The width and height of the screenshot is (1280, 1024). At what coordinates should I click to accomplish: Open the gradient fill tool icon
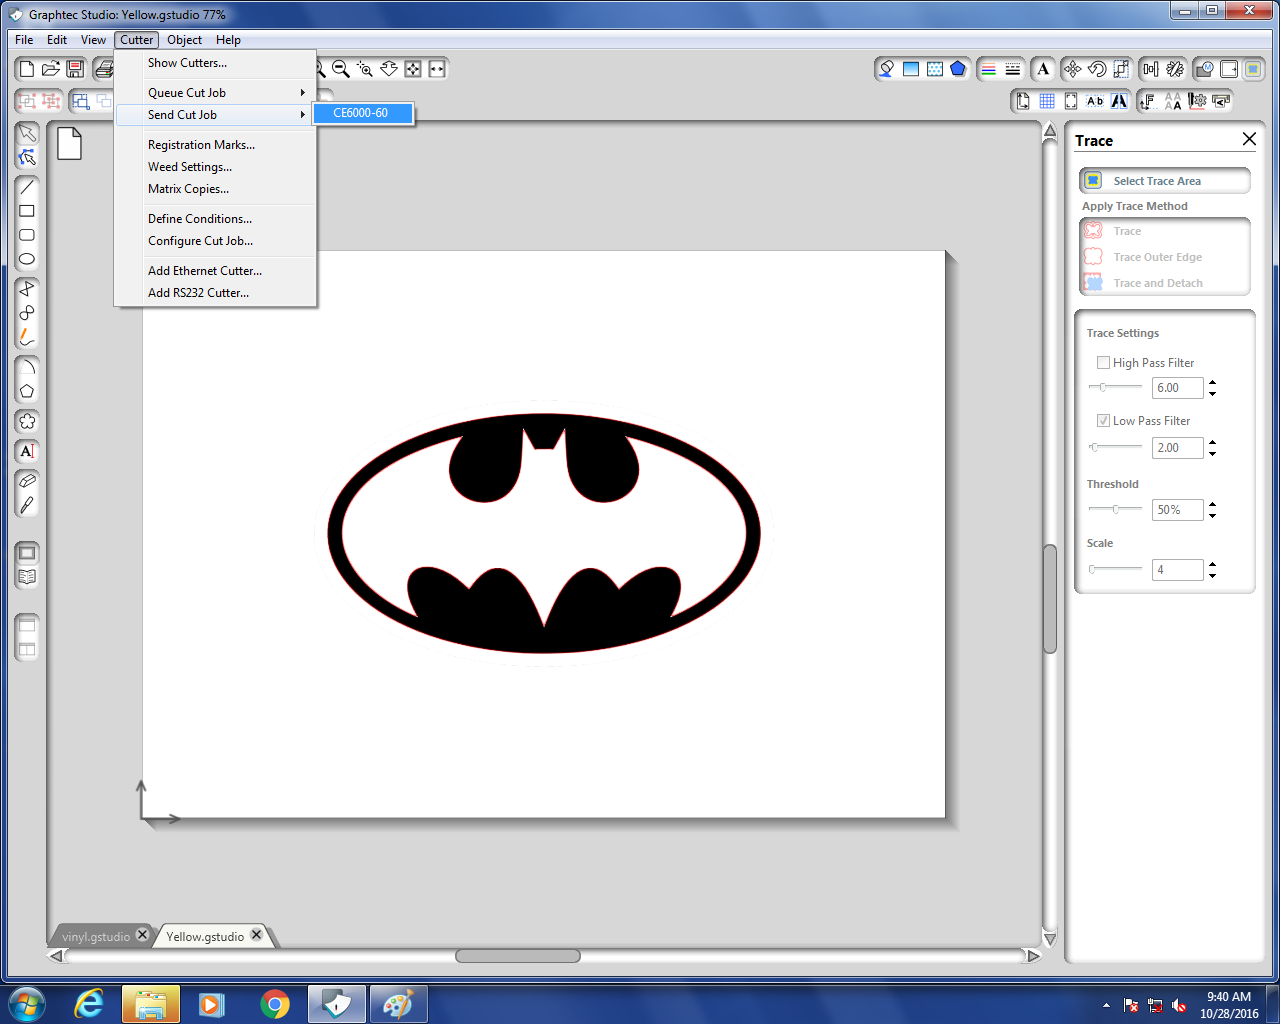(911, 69)
